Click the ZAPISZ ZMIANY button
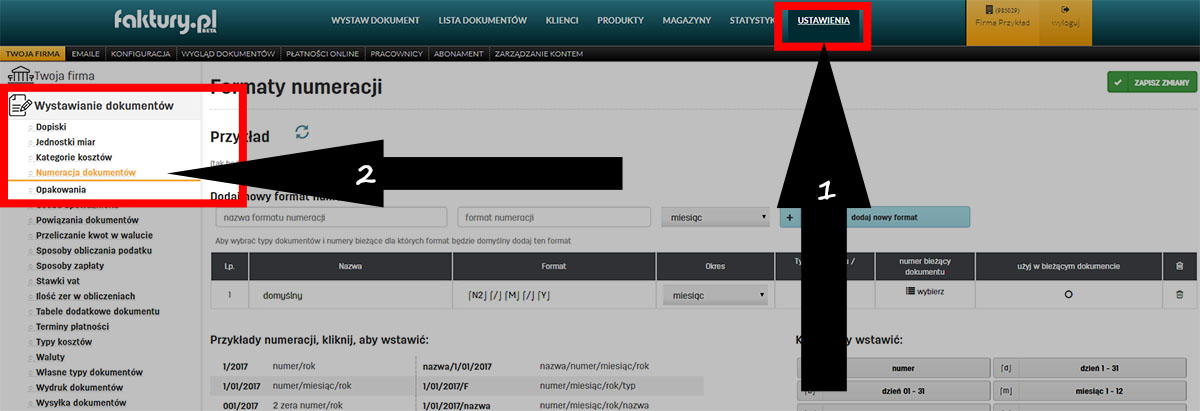 tap(1152, 83)
